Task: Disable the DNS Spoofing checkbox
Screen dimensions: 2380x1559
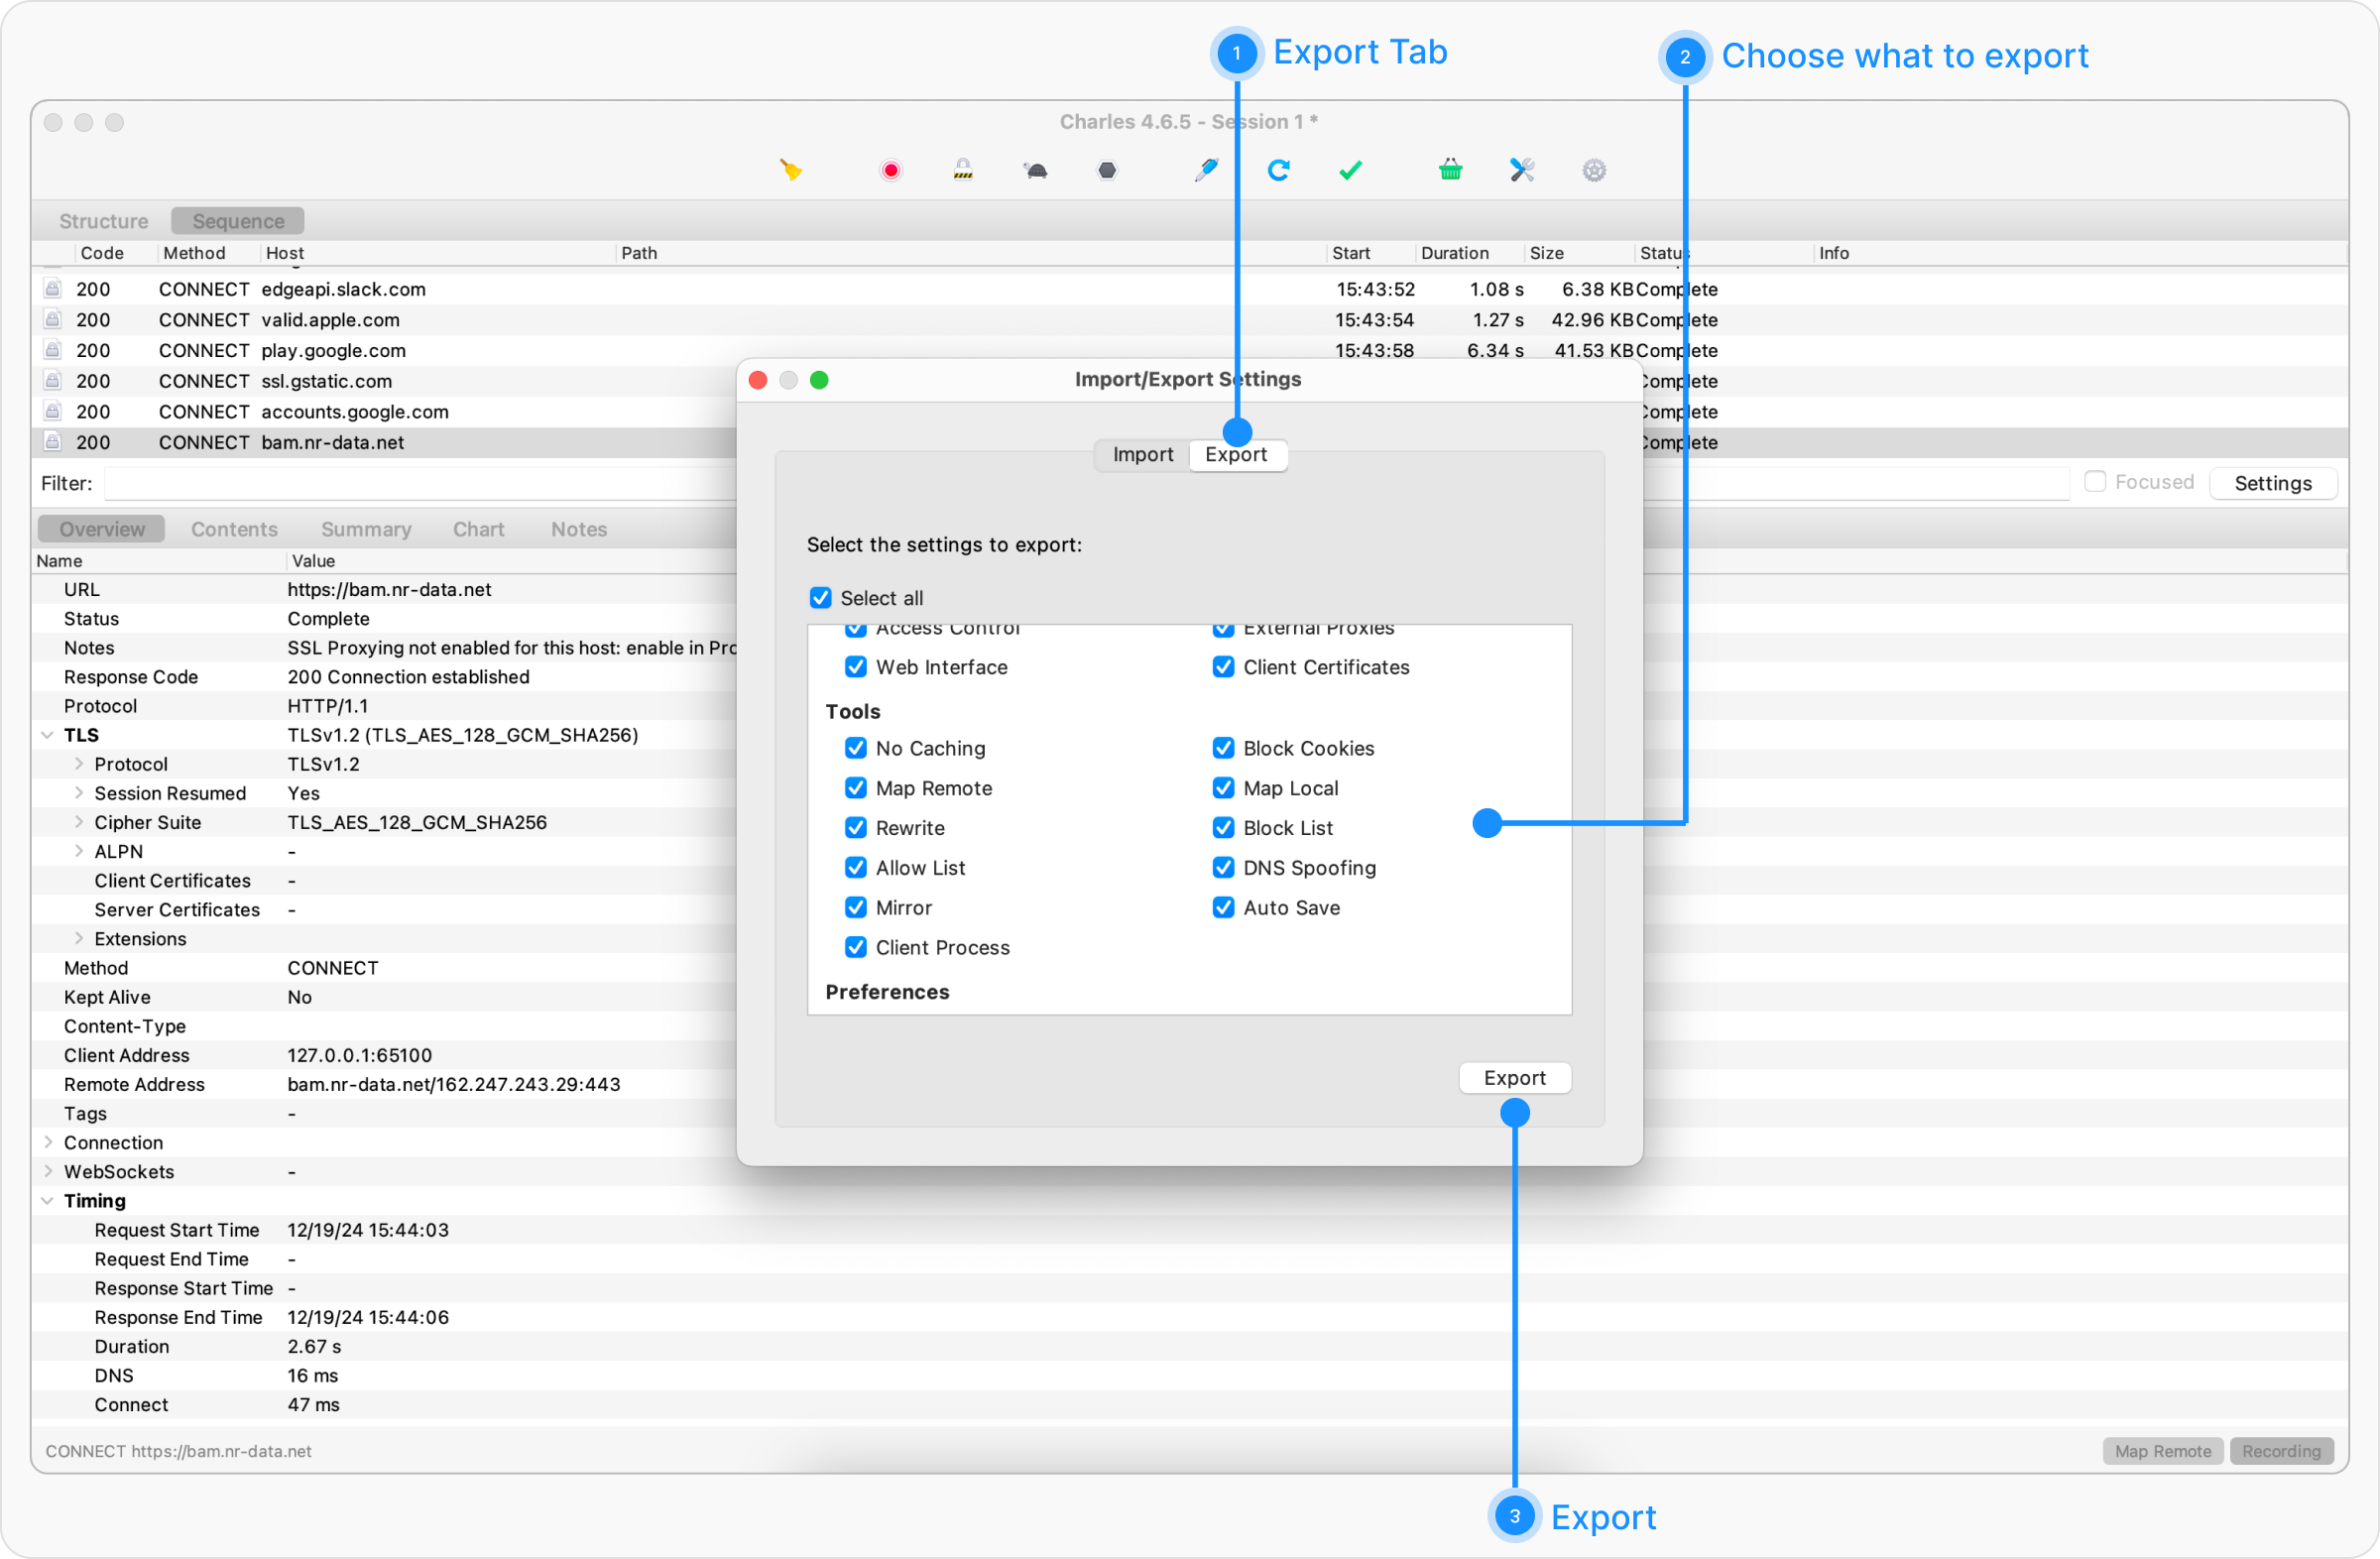Action: 1223,868
